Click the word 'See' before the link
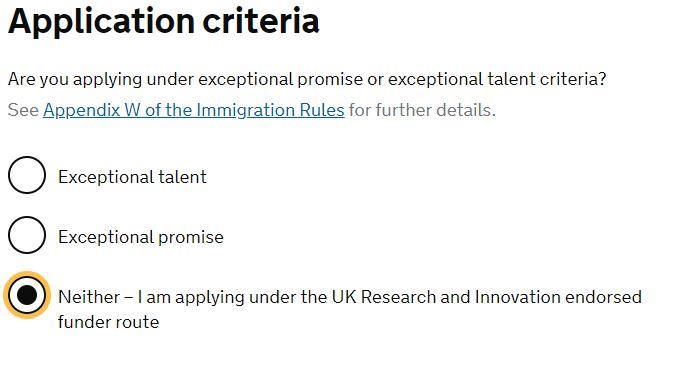693x391 pixels. coord(23,110)
